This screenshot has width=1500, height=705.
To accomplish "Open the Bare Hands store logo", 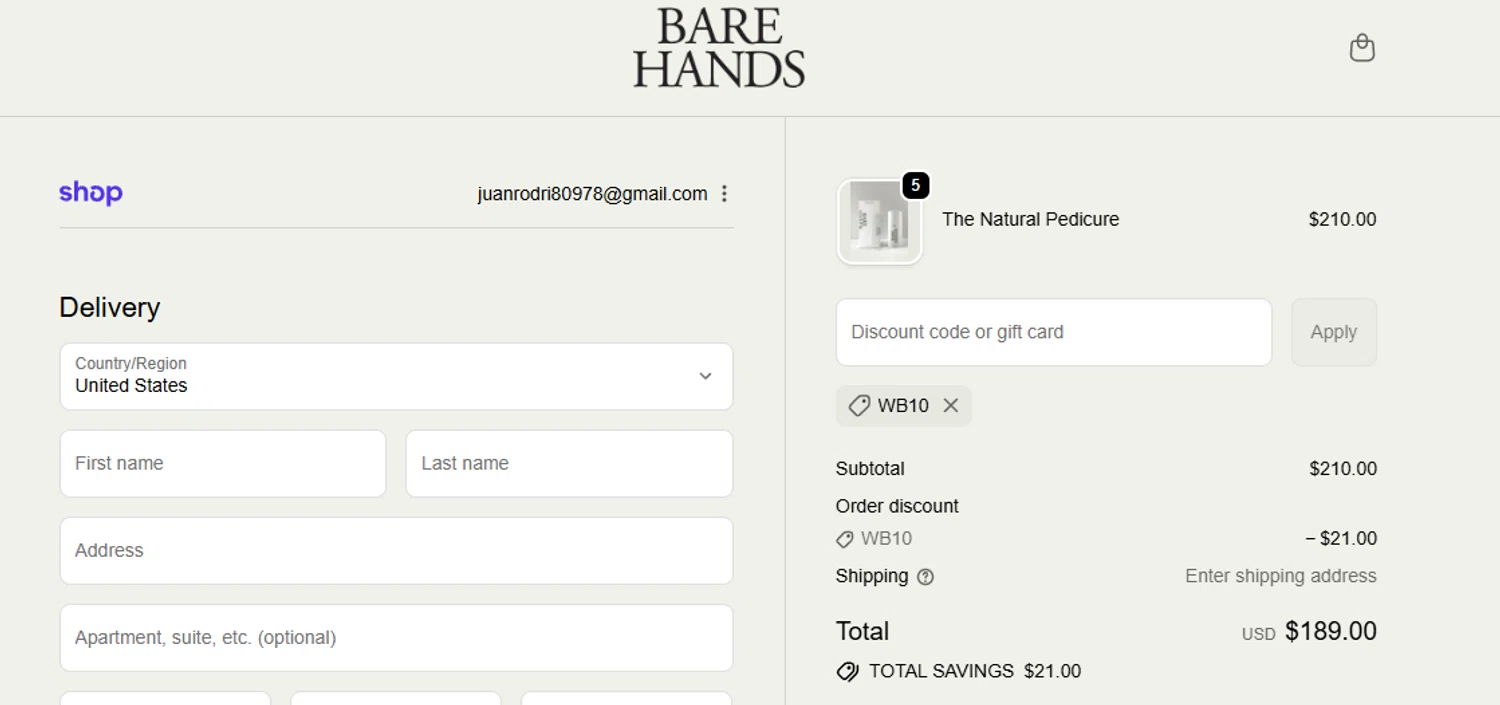I will click(719, 48).
